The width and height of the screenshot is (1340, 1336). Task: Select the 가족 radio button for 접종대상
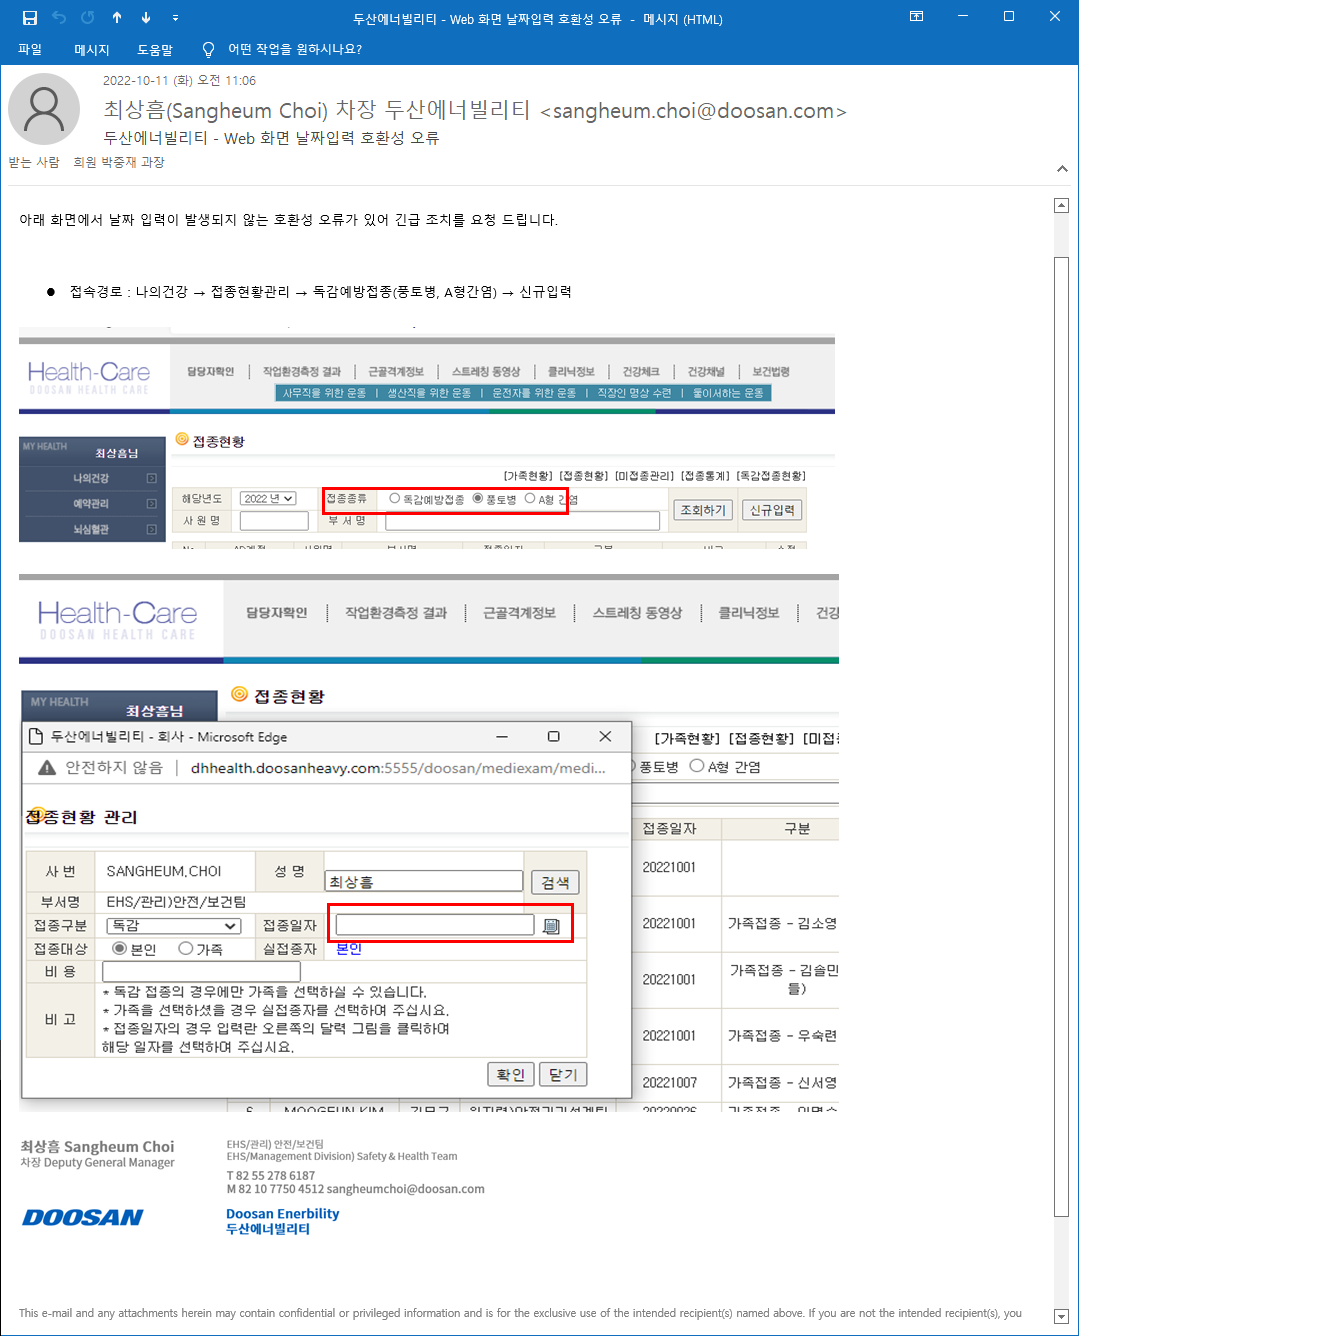(186, 948)
